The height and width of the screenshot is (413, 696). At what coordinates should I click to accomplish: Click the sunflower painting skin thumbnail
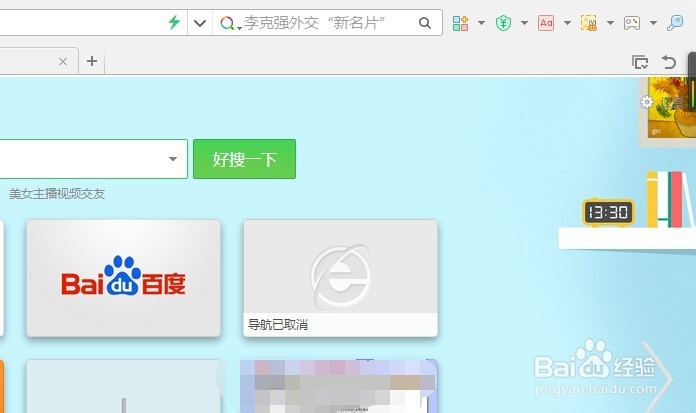click(x=667, y=110)
